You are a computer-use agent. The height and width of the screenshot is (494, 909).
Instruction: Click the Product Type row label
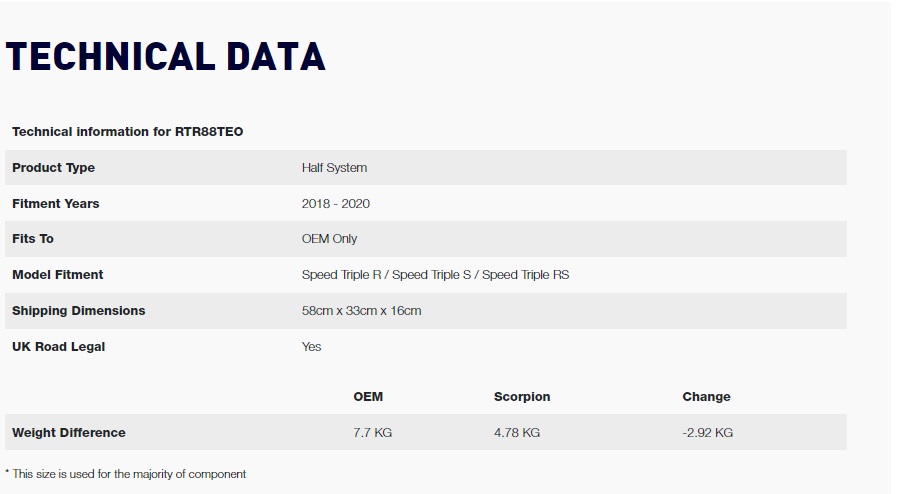53,168
